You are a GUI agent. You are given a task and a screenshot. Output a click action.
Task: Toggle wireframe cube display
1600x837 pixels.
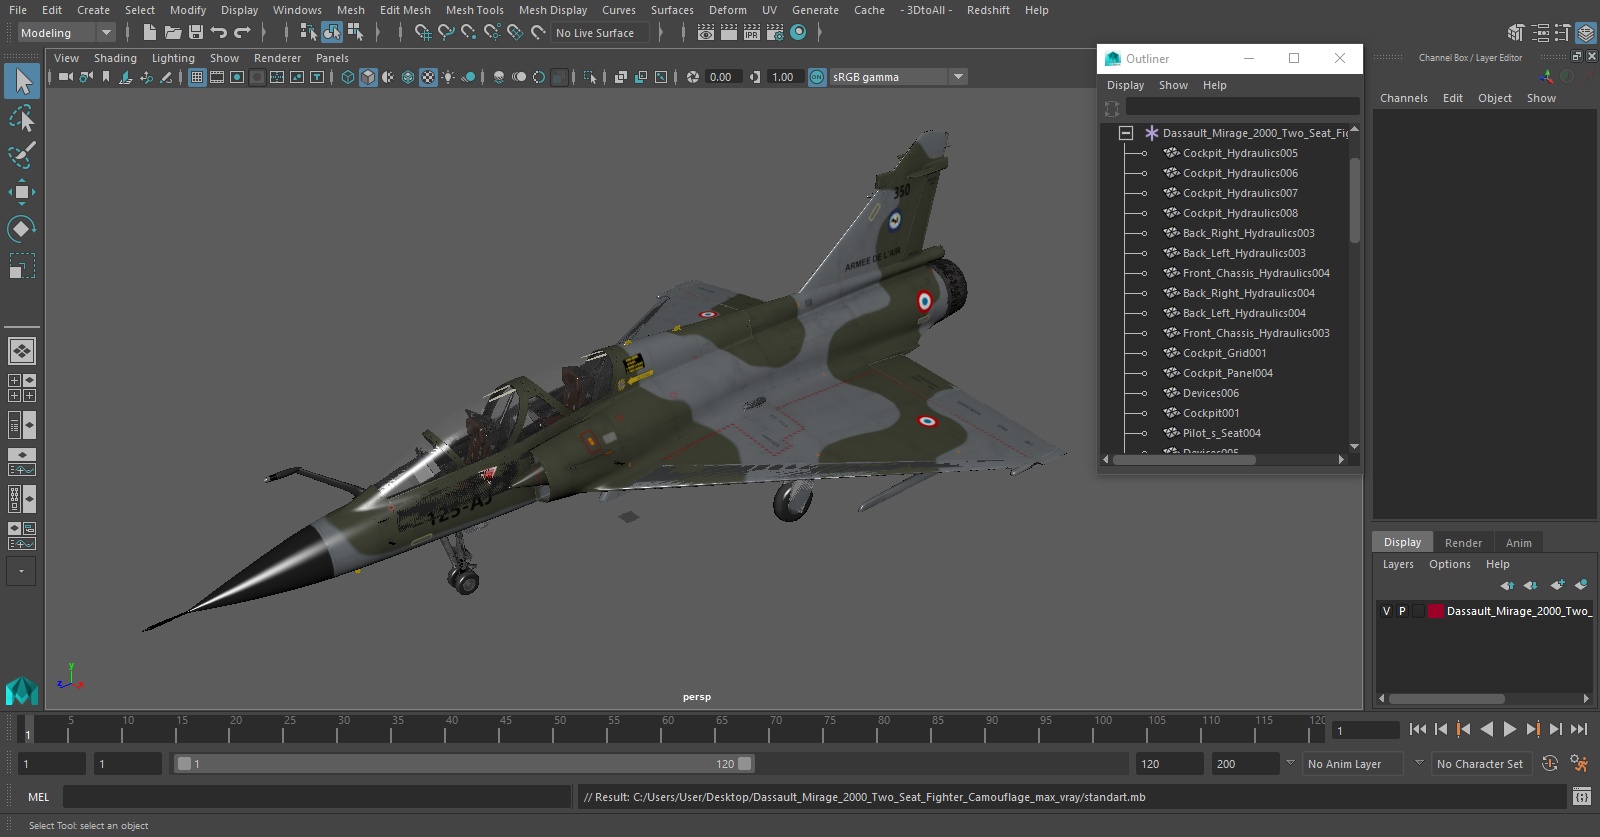tap(348, 77)
